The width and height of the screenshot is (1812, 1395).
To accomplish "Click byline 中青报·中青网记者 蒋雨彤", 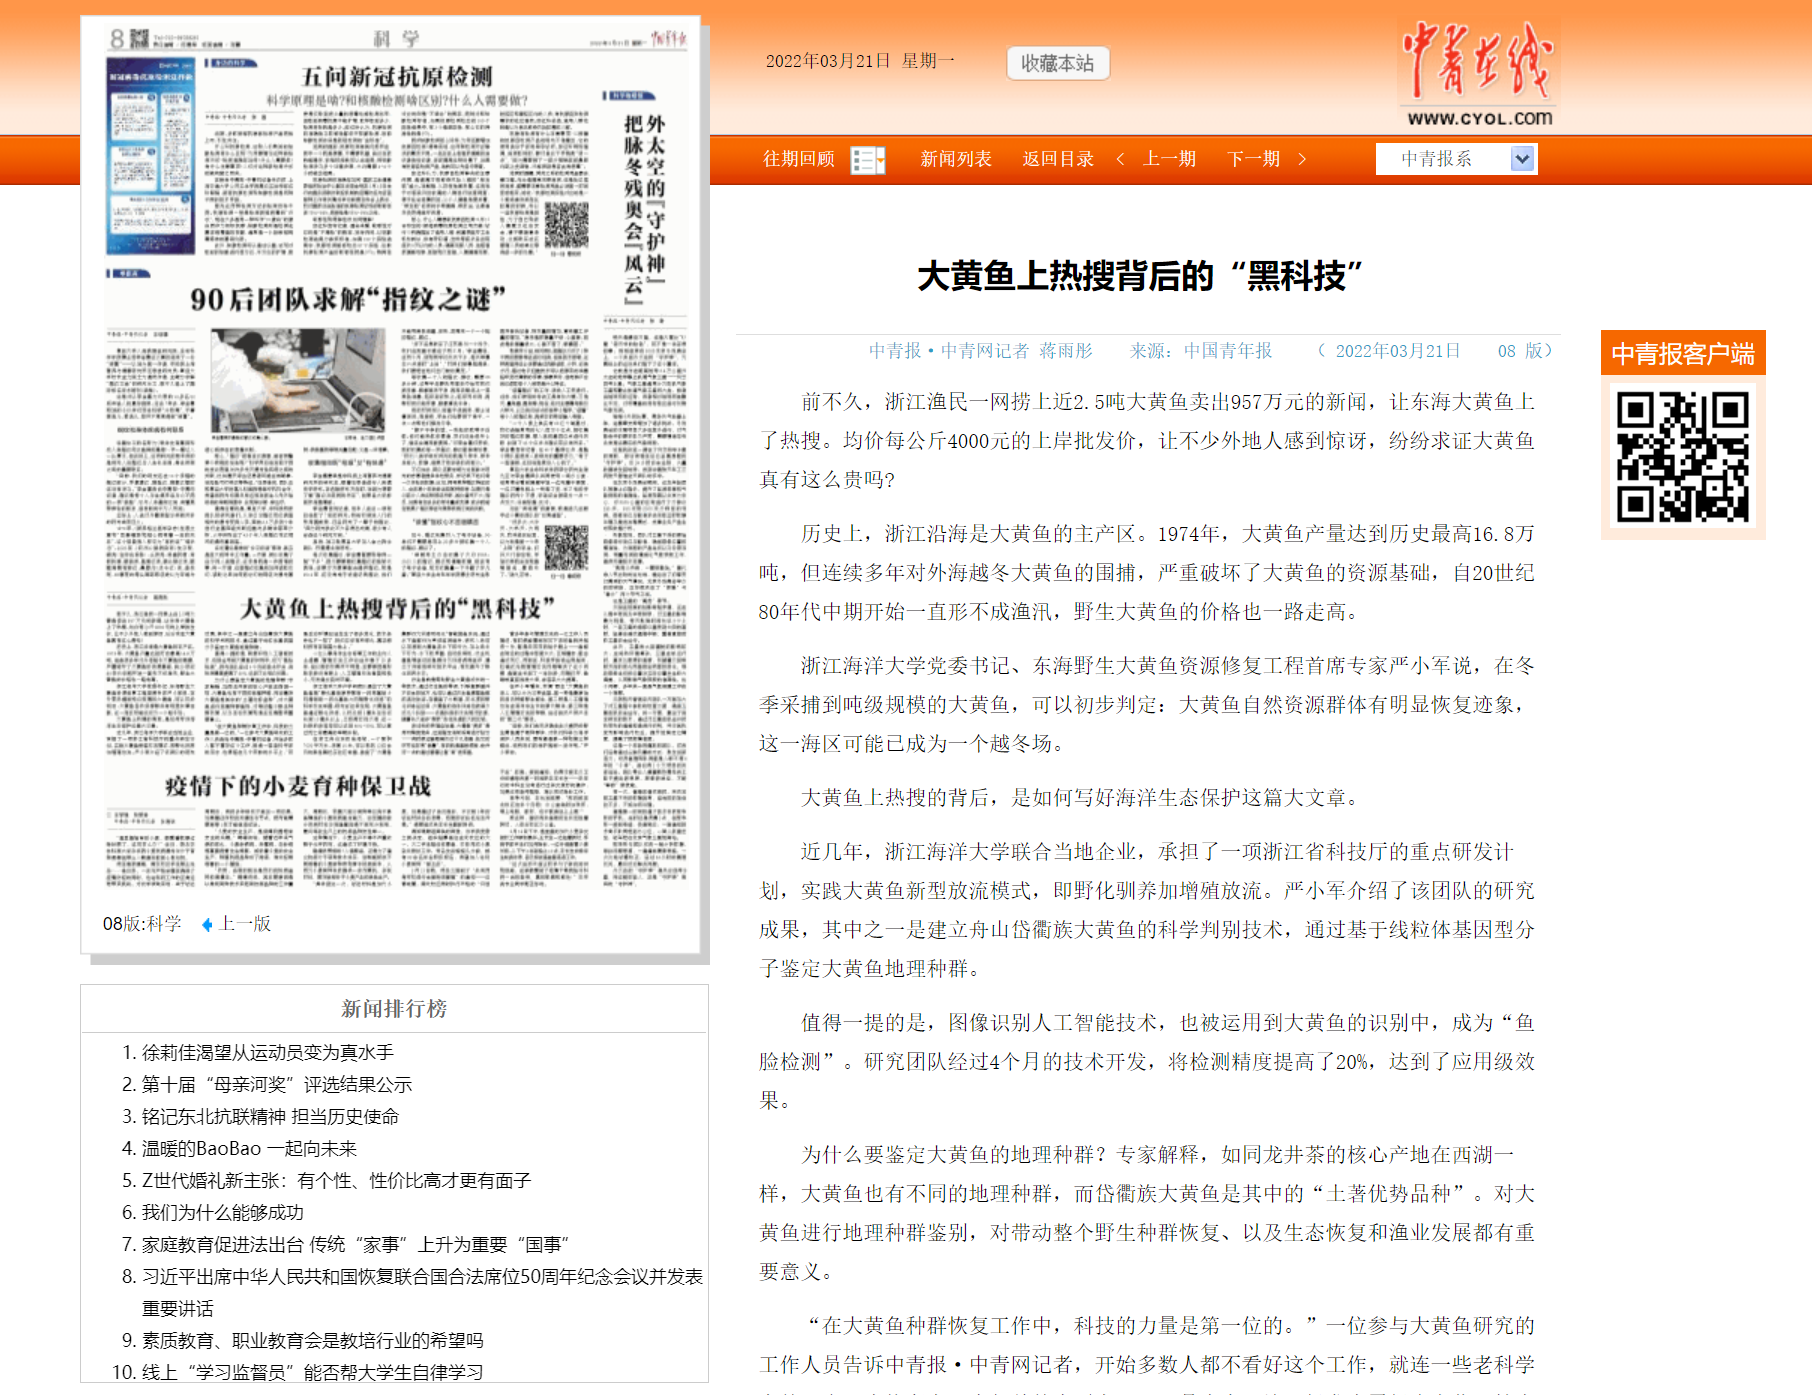I will pos(980,351).
